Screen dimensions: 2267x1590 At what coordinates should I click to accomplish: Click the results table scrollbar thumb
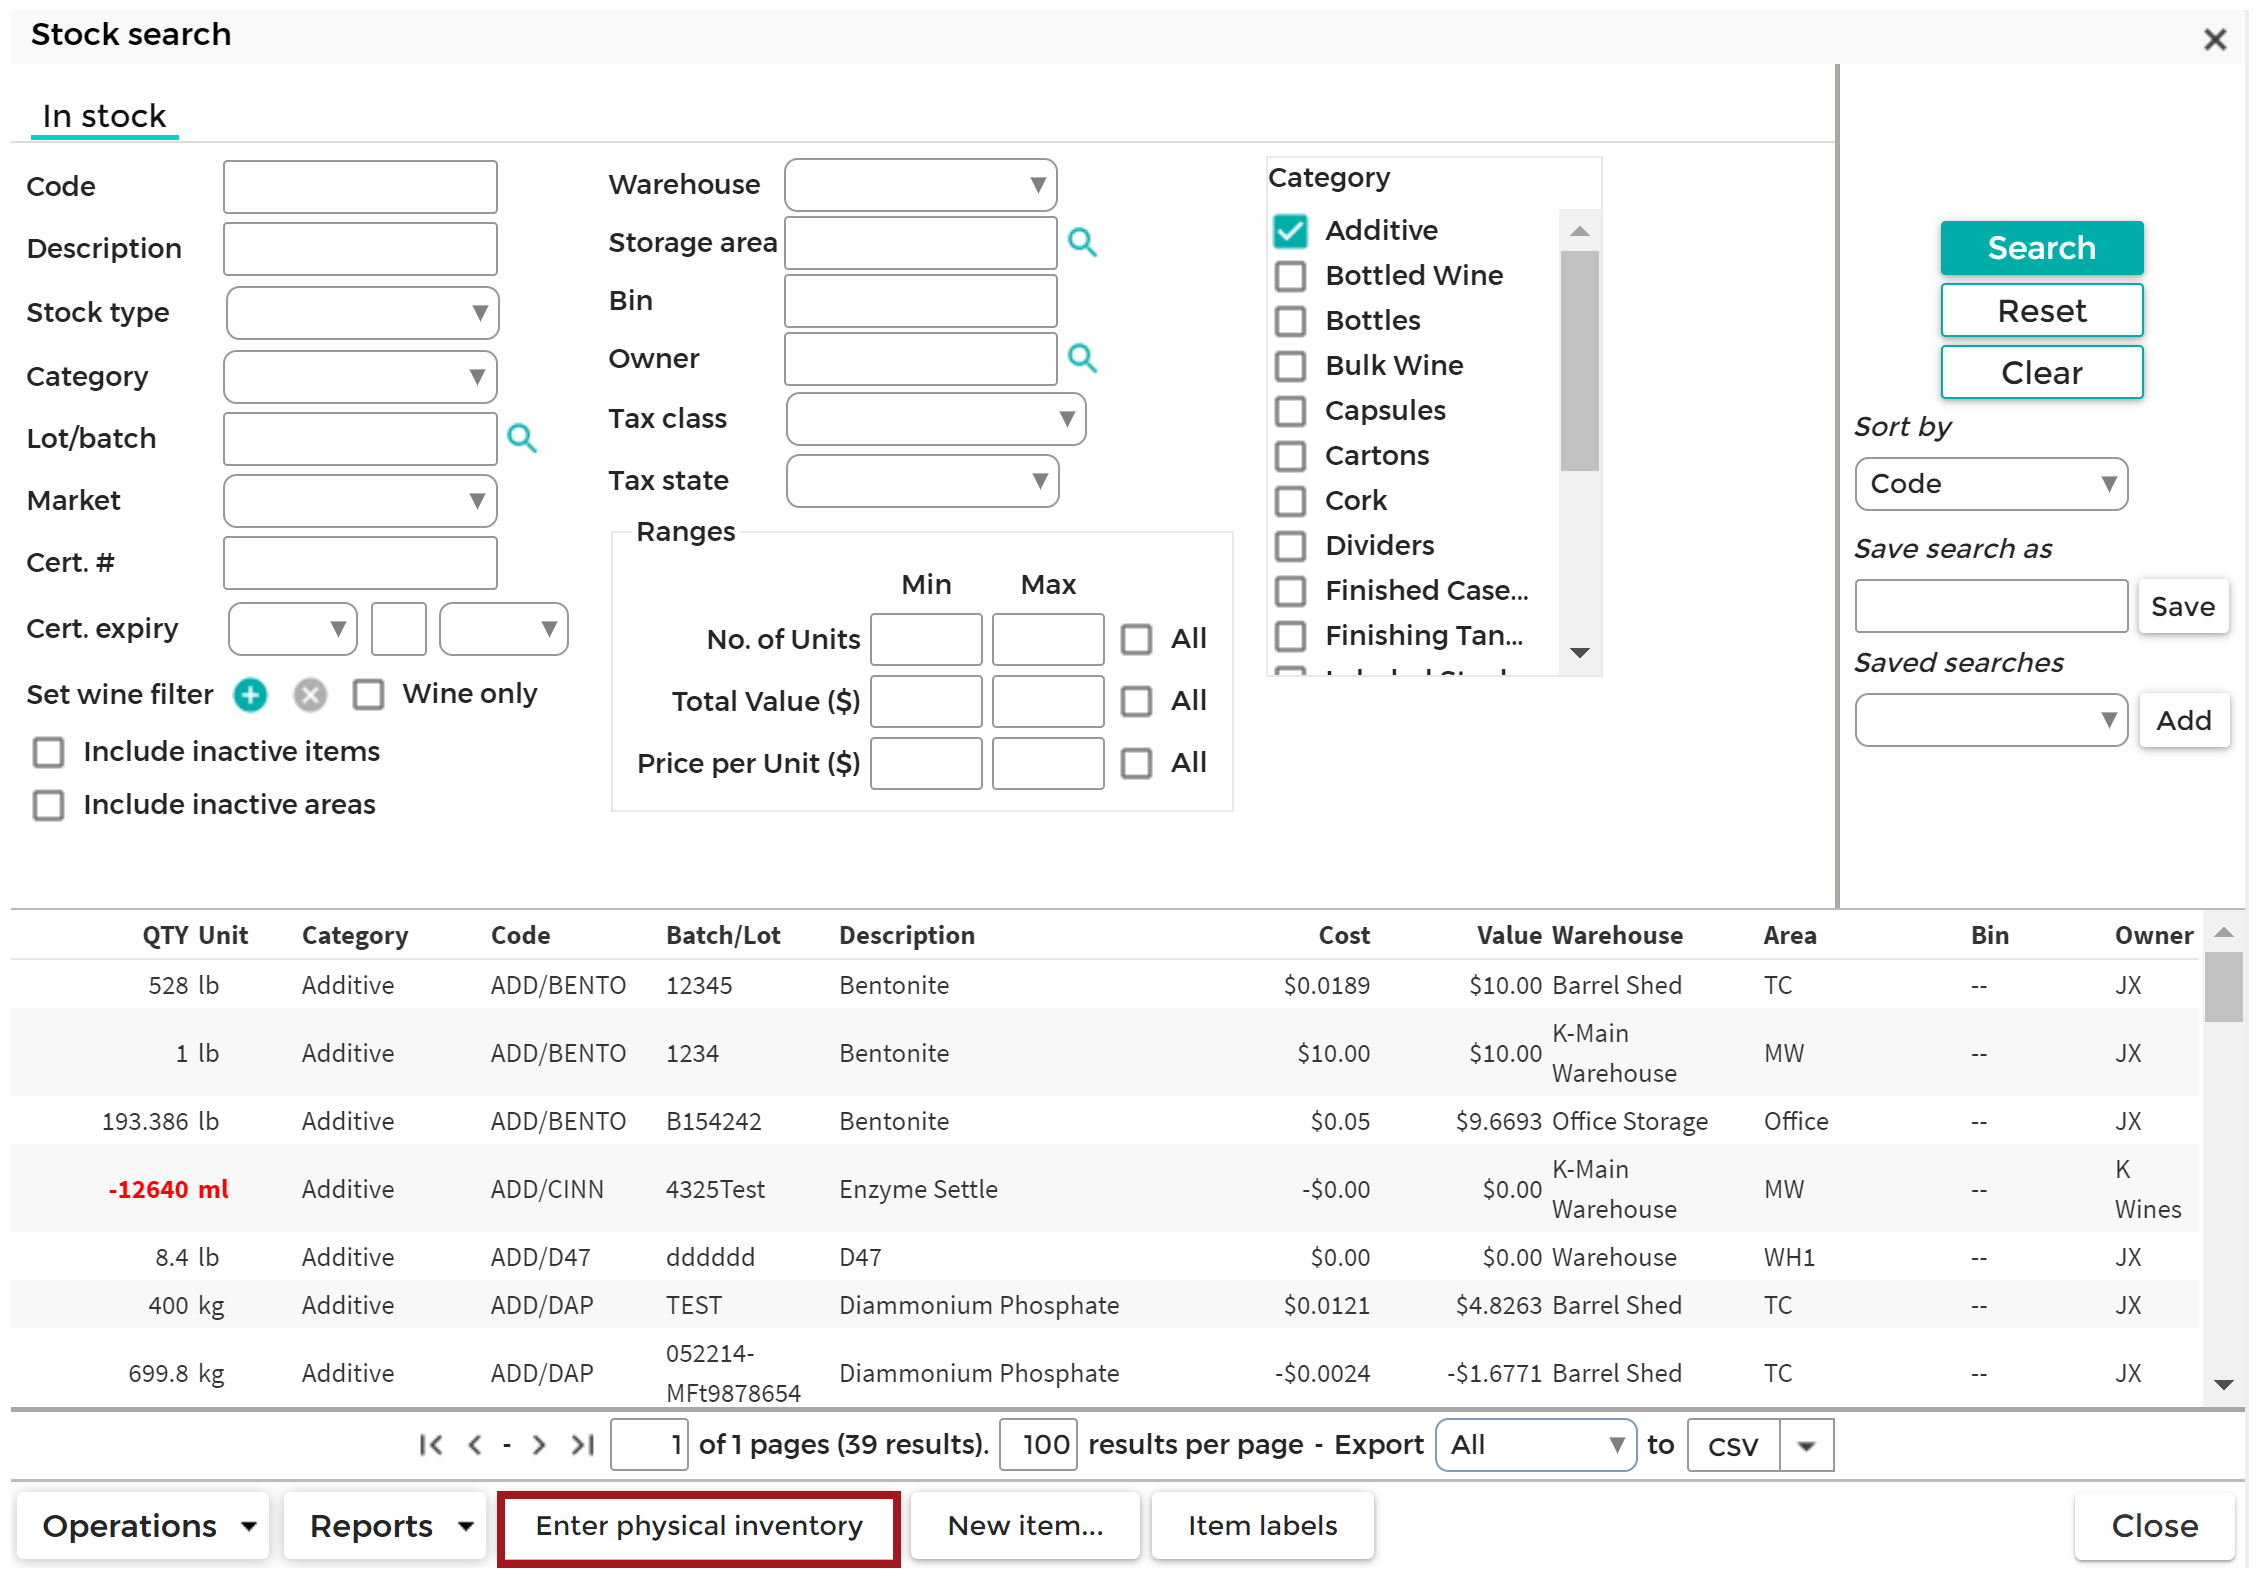click(x=2224, y=986)
